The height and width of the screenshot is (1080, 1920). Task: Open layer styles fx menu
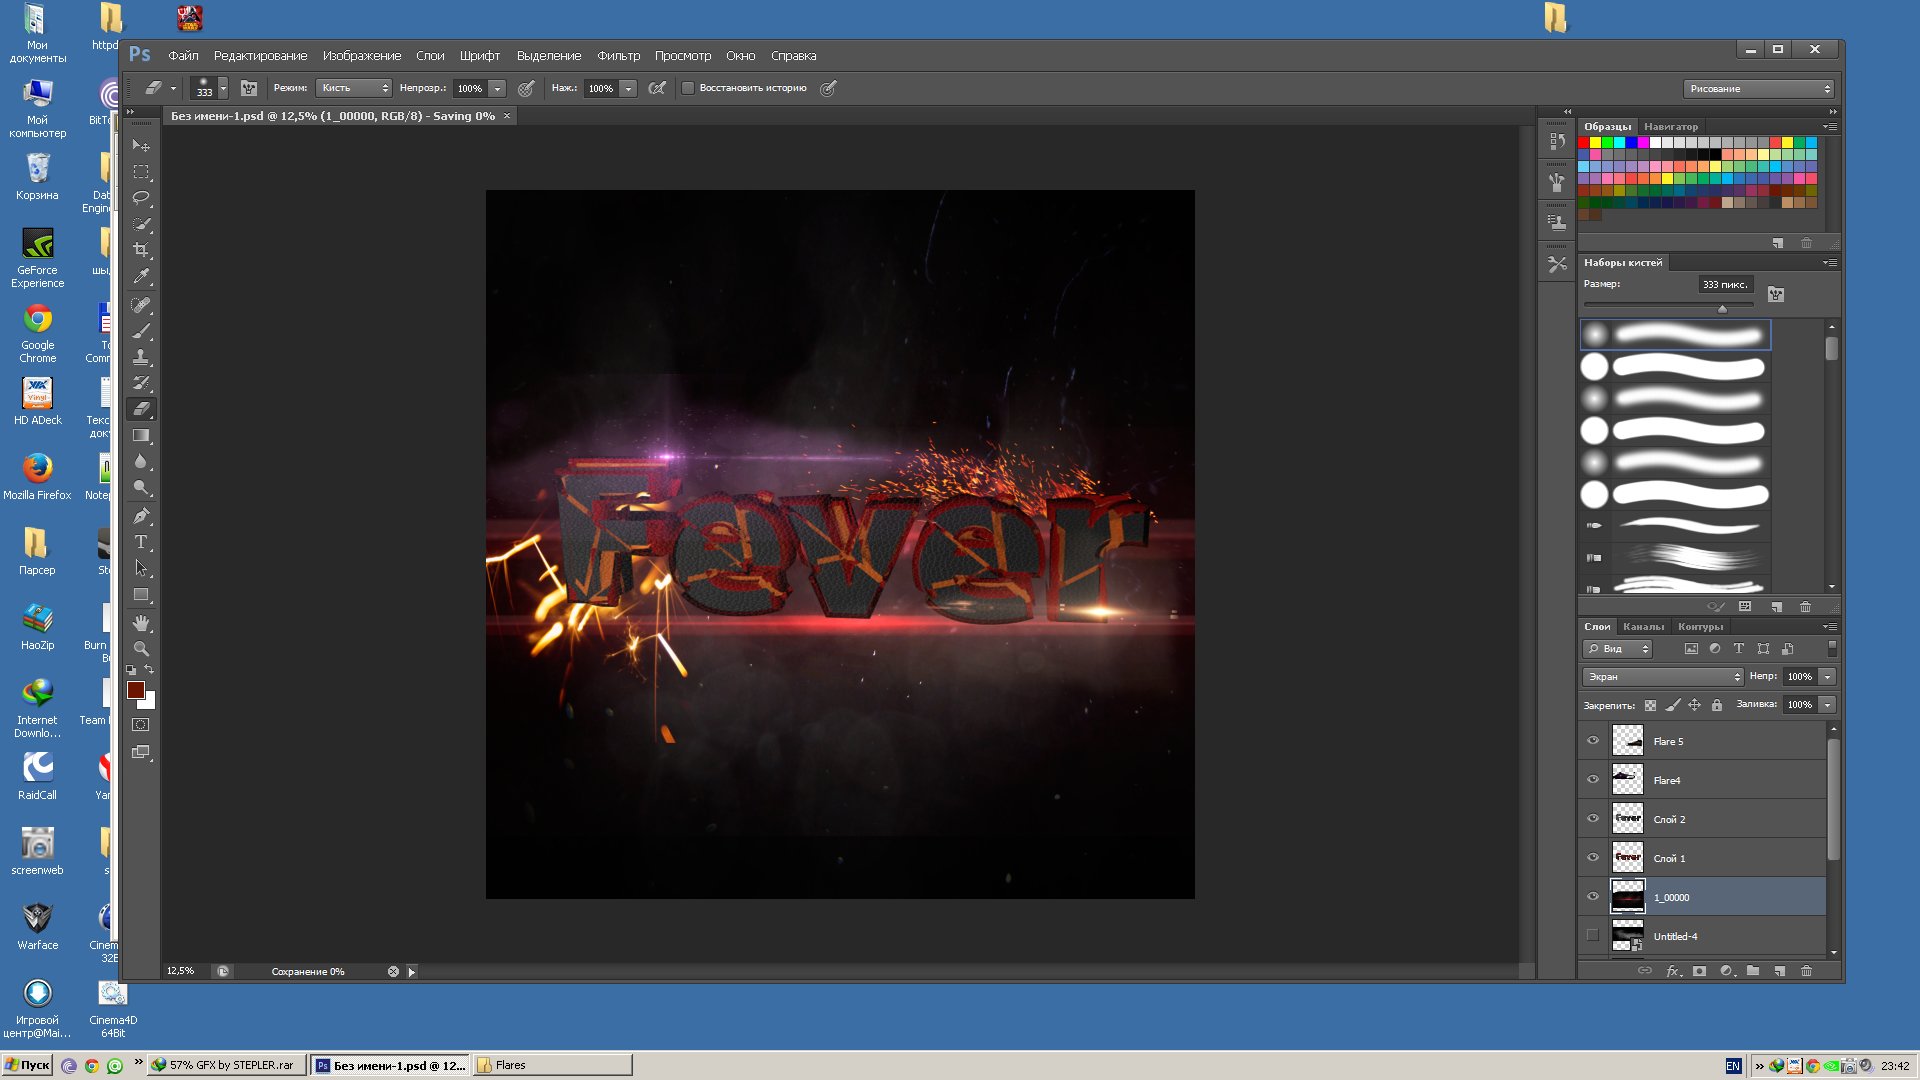coord(1673,971)
